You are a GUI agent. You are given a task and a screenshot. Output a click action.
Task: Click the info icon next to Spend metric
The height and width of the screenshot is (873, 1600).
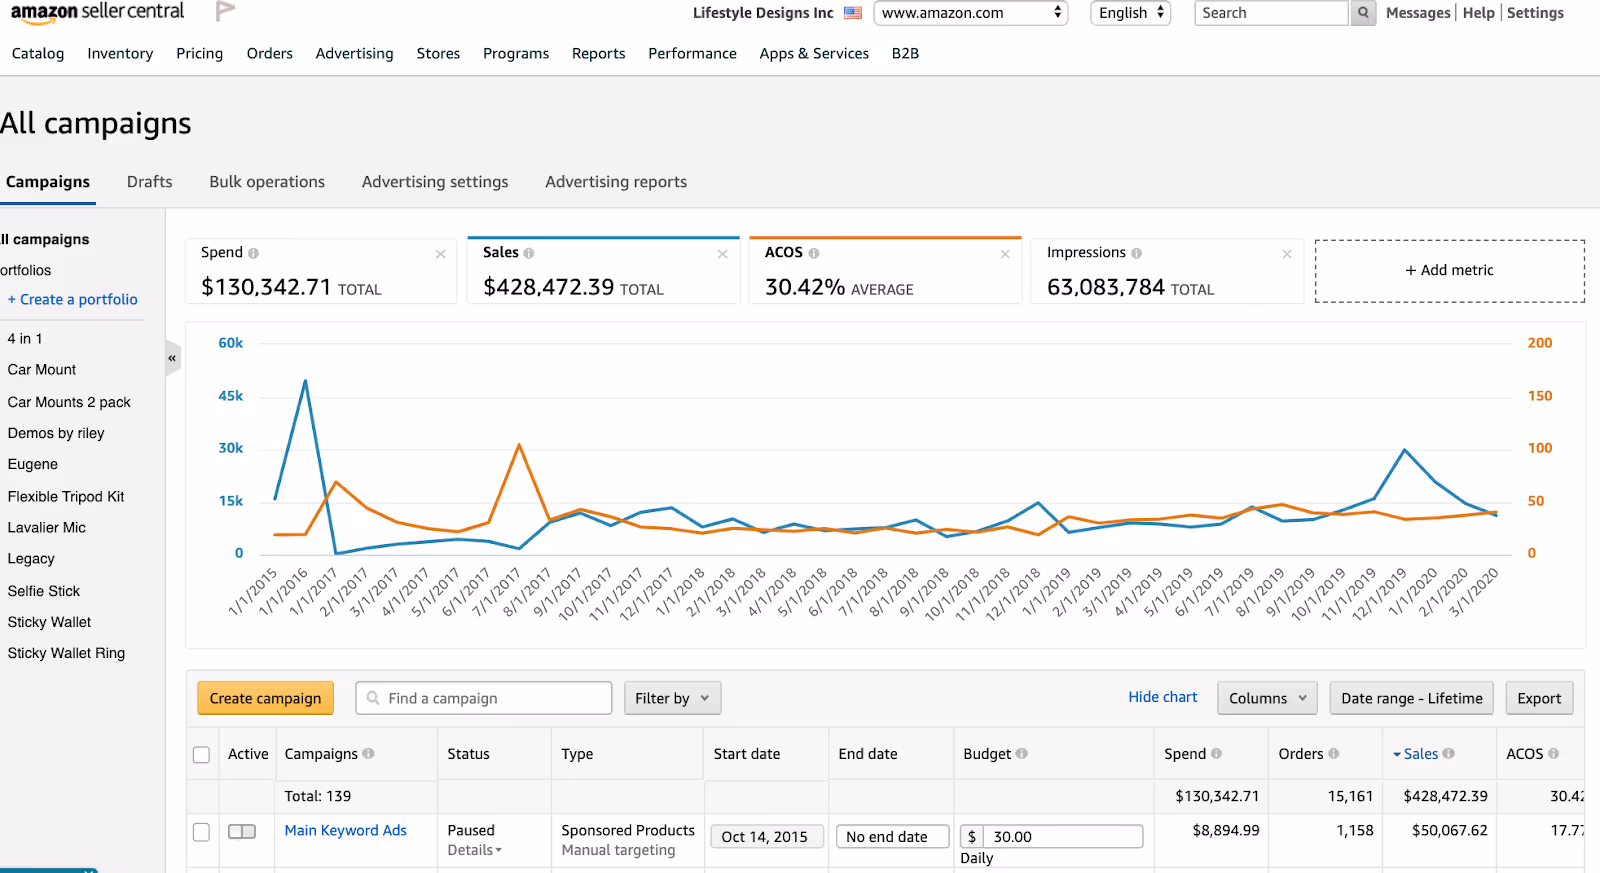253,253
